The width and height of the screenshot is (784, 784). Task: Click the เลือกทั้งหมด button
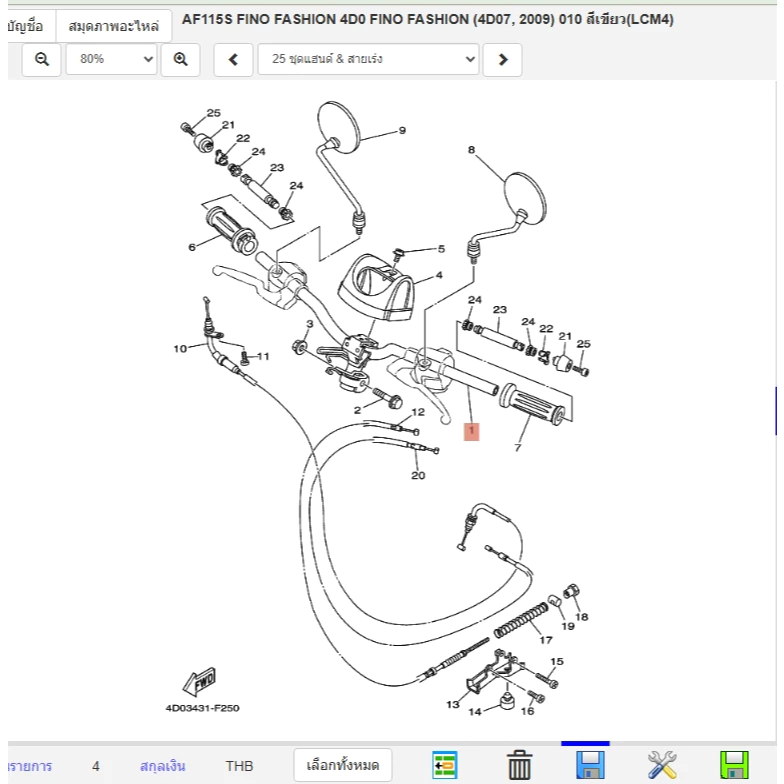click(342, 765)
